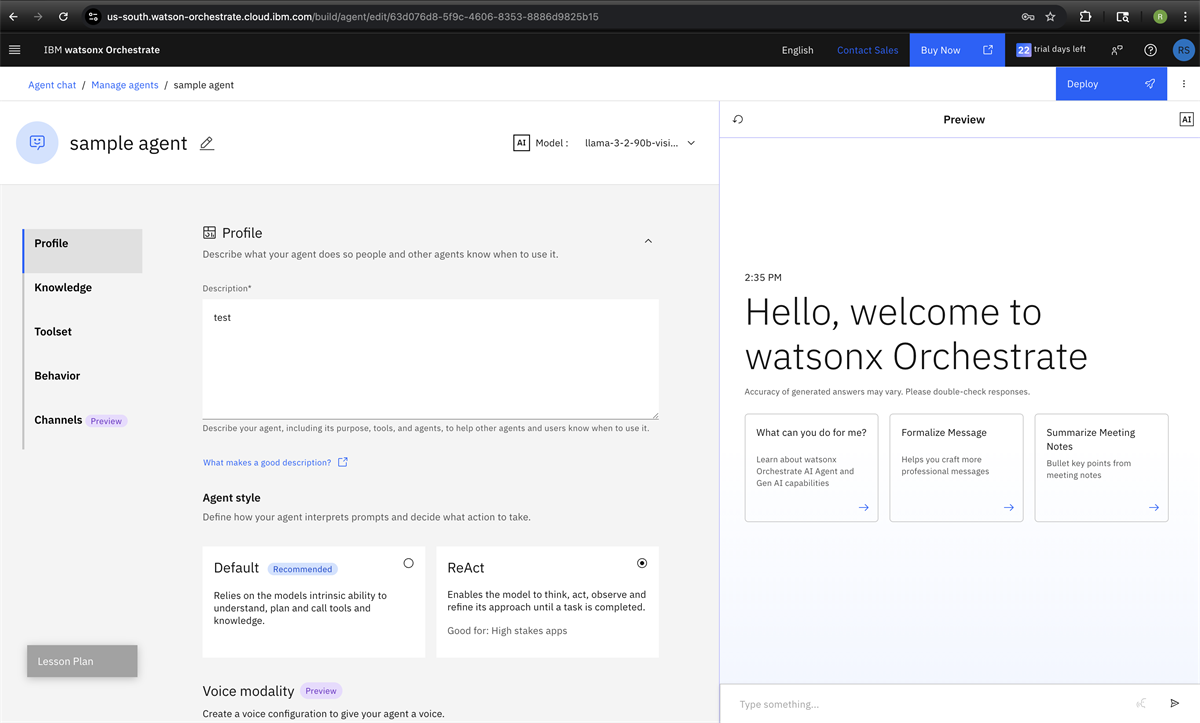Open What makes a good description link
1200x723 pixels.
(x=275, y=462)
